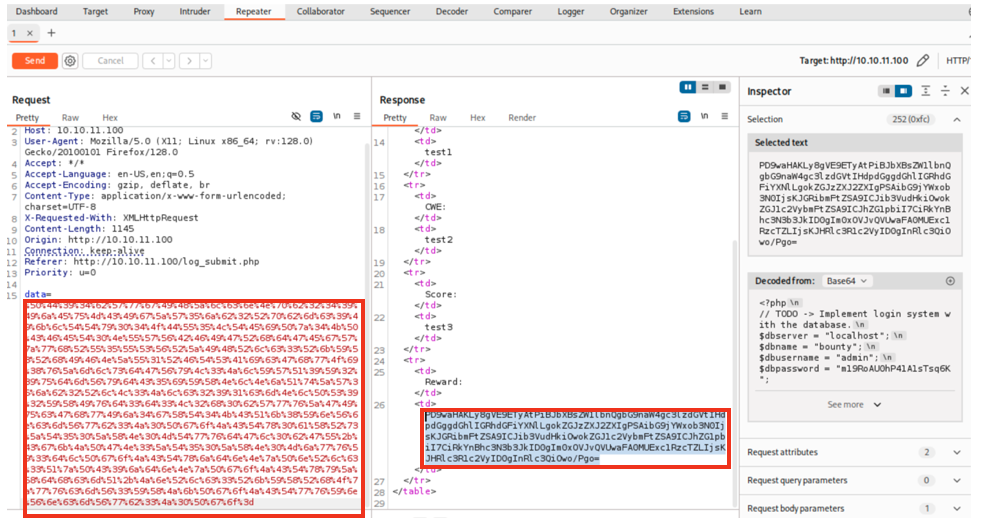This screenshot has height=529, width=983.
Task: Expand Request query parameters section
Action: 957,480
